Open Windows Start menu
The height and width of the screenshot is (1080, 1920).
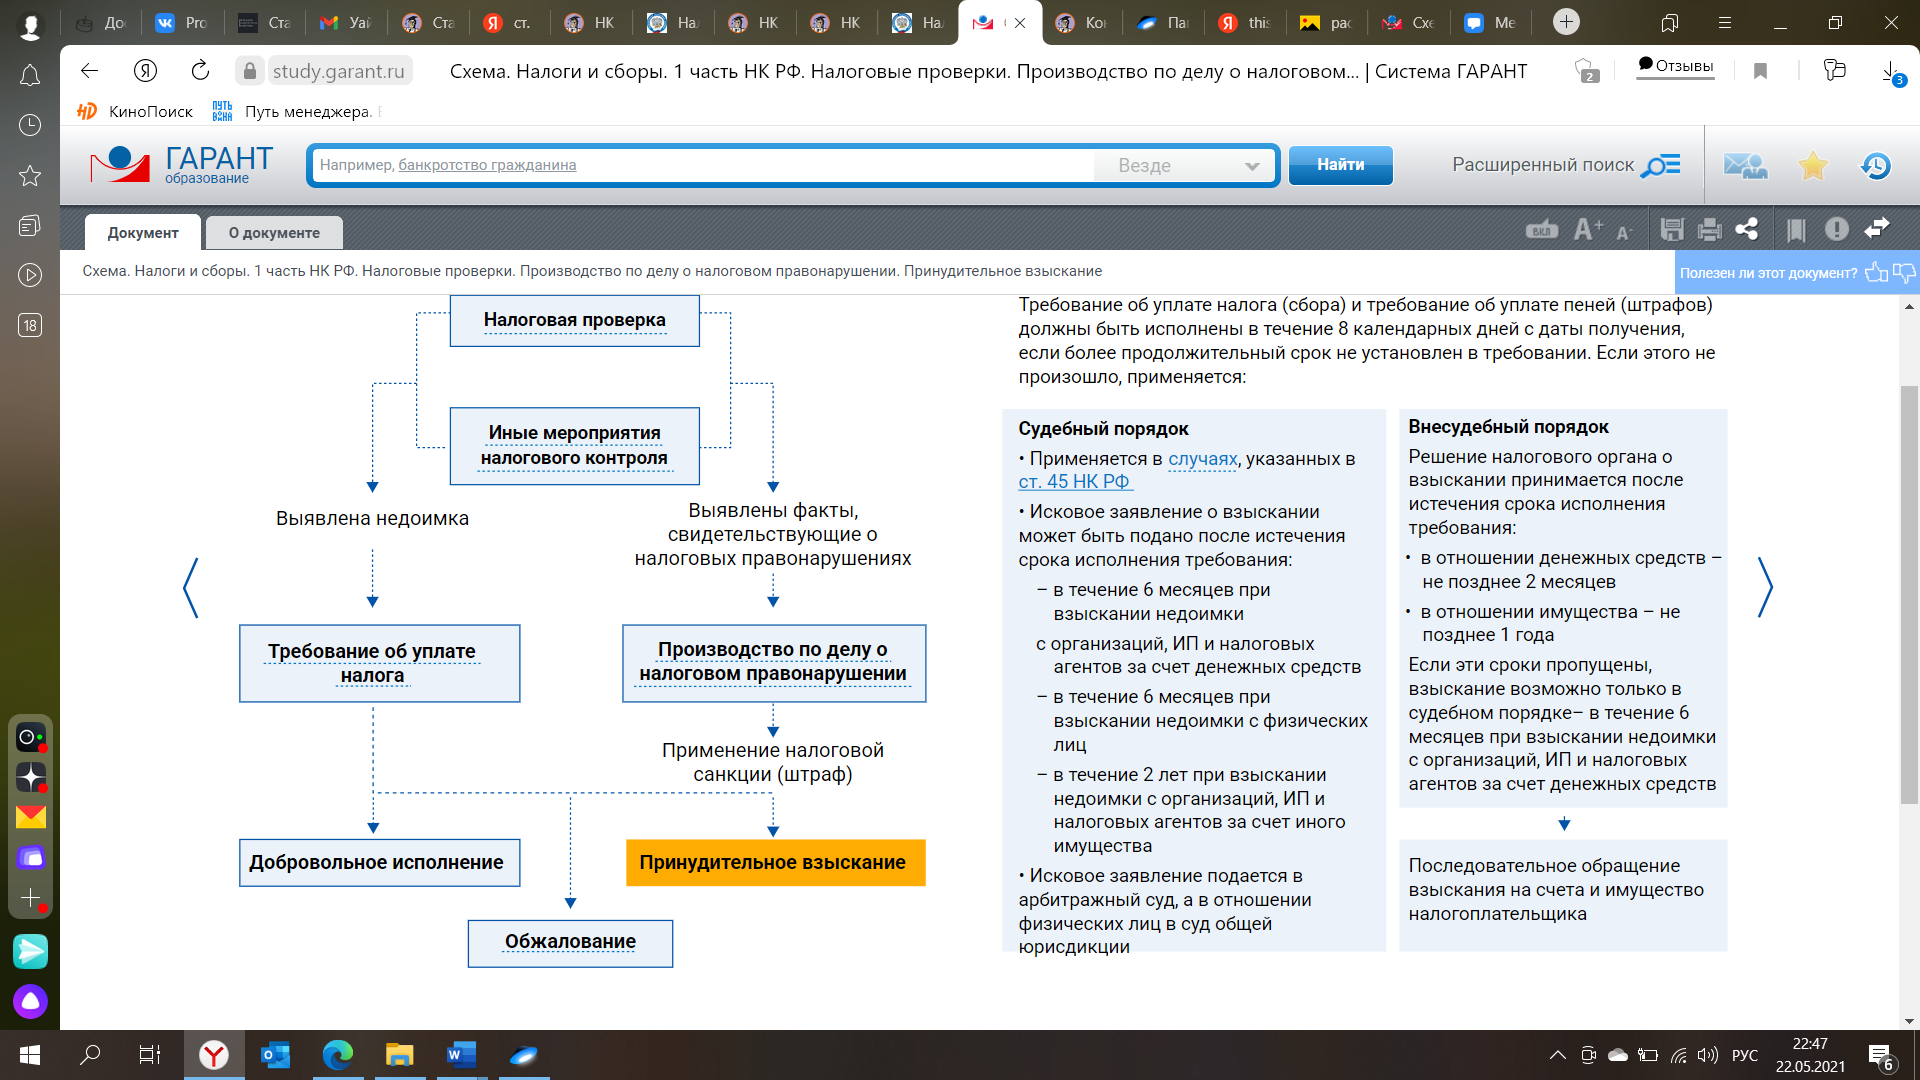30,1055
